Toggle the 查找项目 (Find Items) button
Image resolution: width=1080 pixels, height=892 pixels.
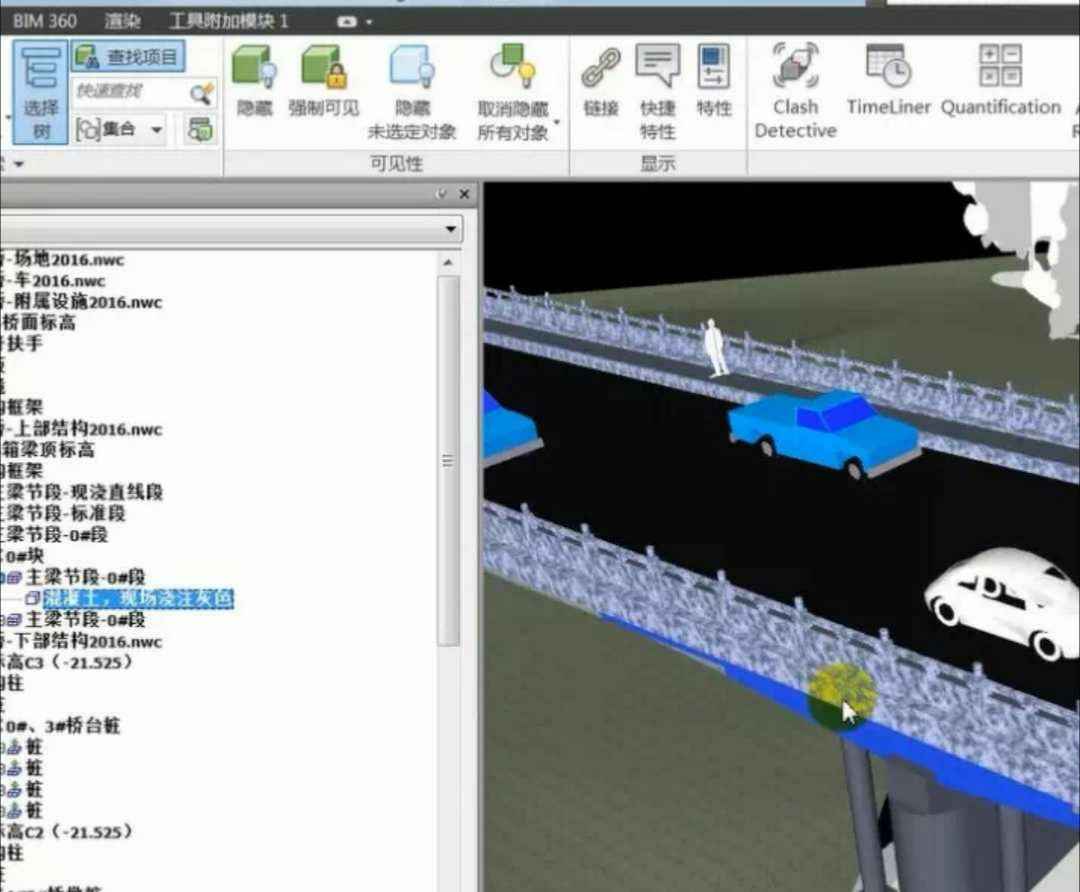point(129,55)
